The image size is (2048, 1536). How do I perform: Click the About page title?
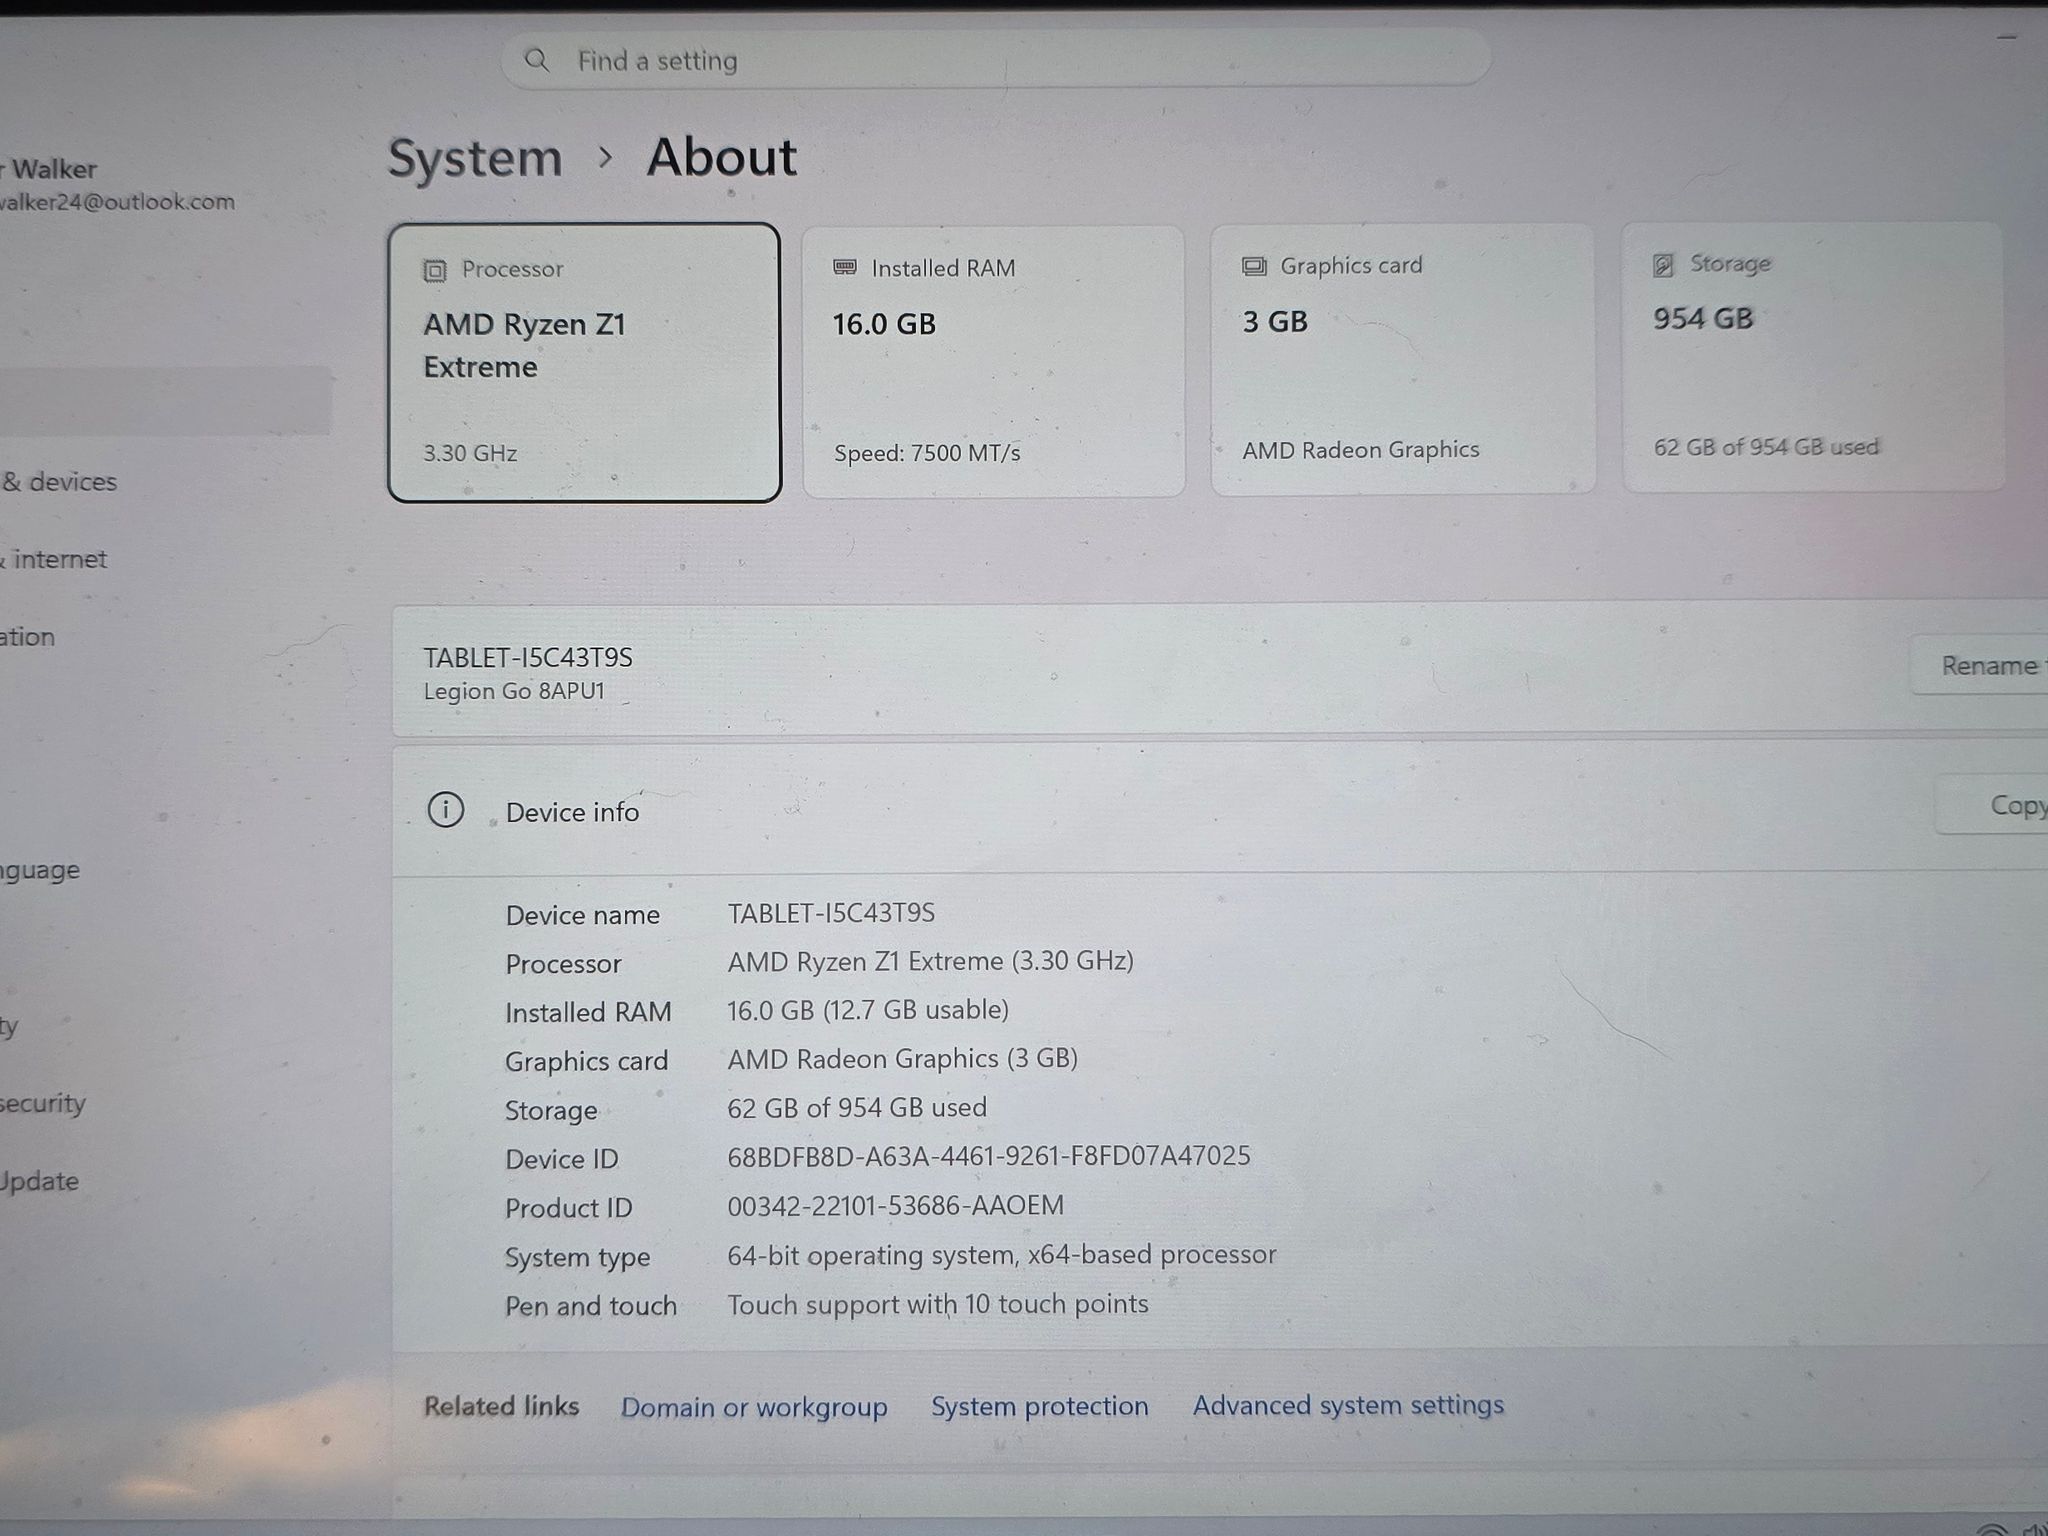(721, 157)
